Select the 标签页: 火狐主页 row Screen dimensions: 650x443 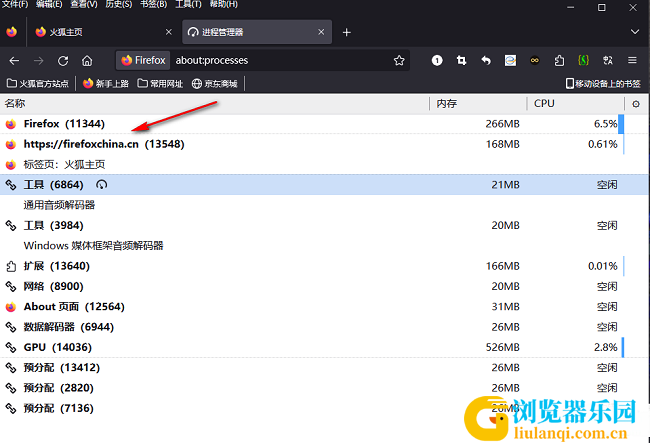324,165
